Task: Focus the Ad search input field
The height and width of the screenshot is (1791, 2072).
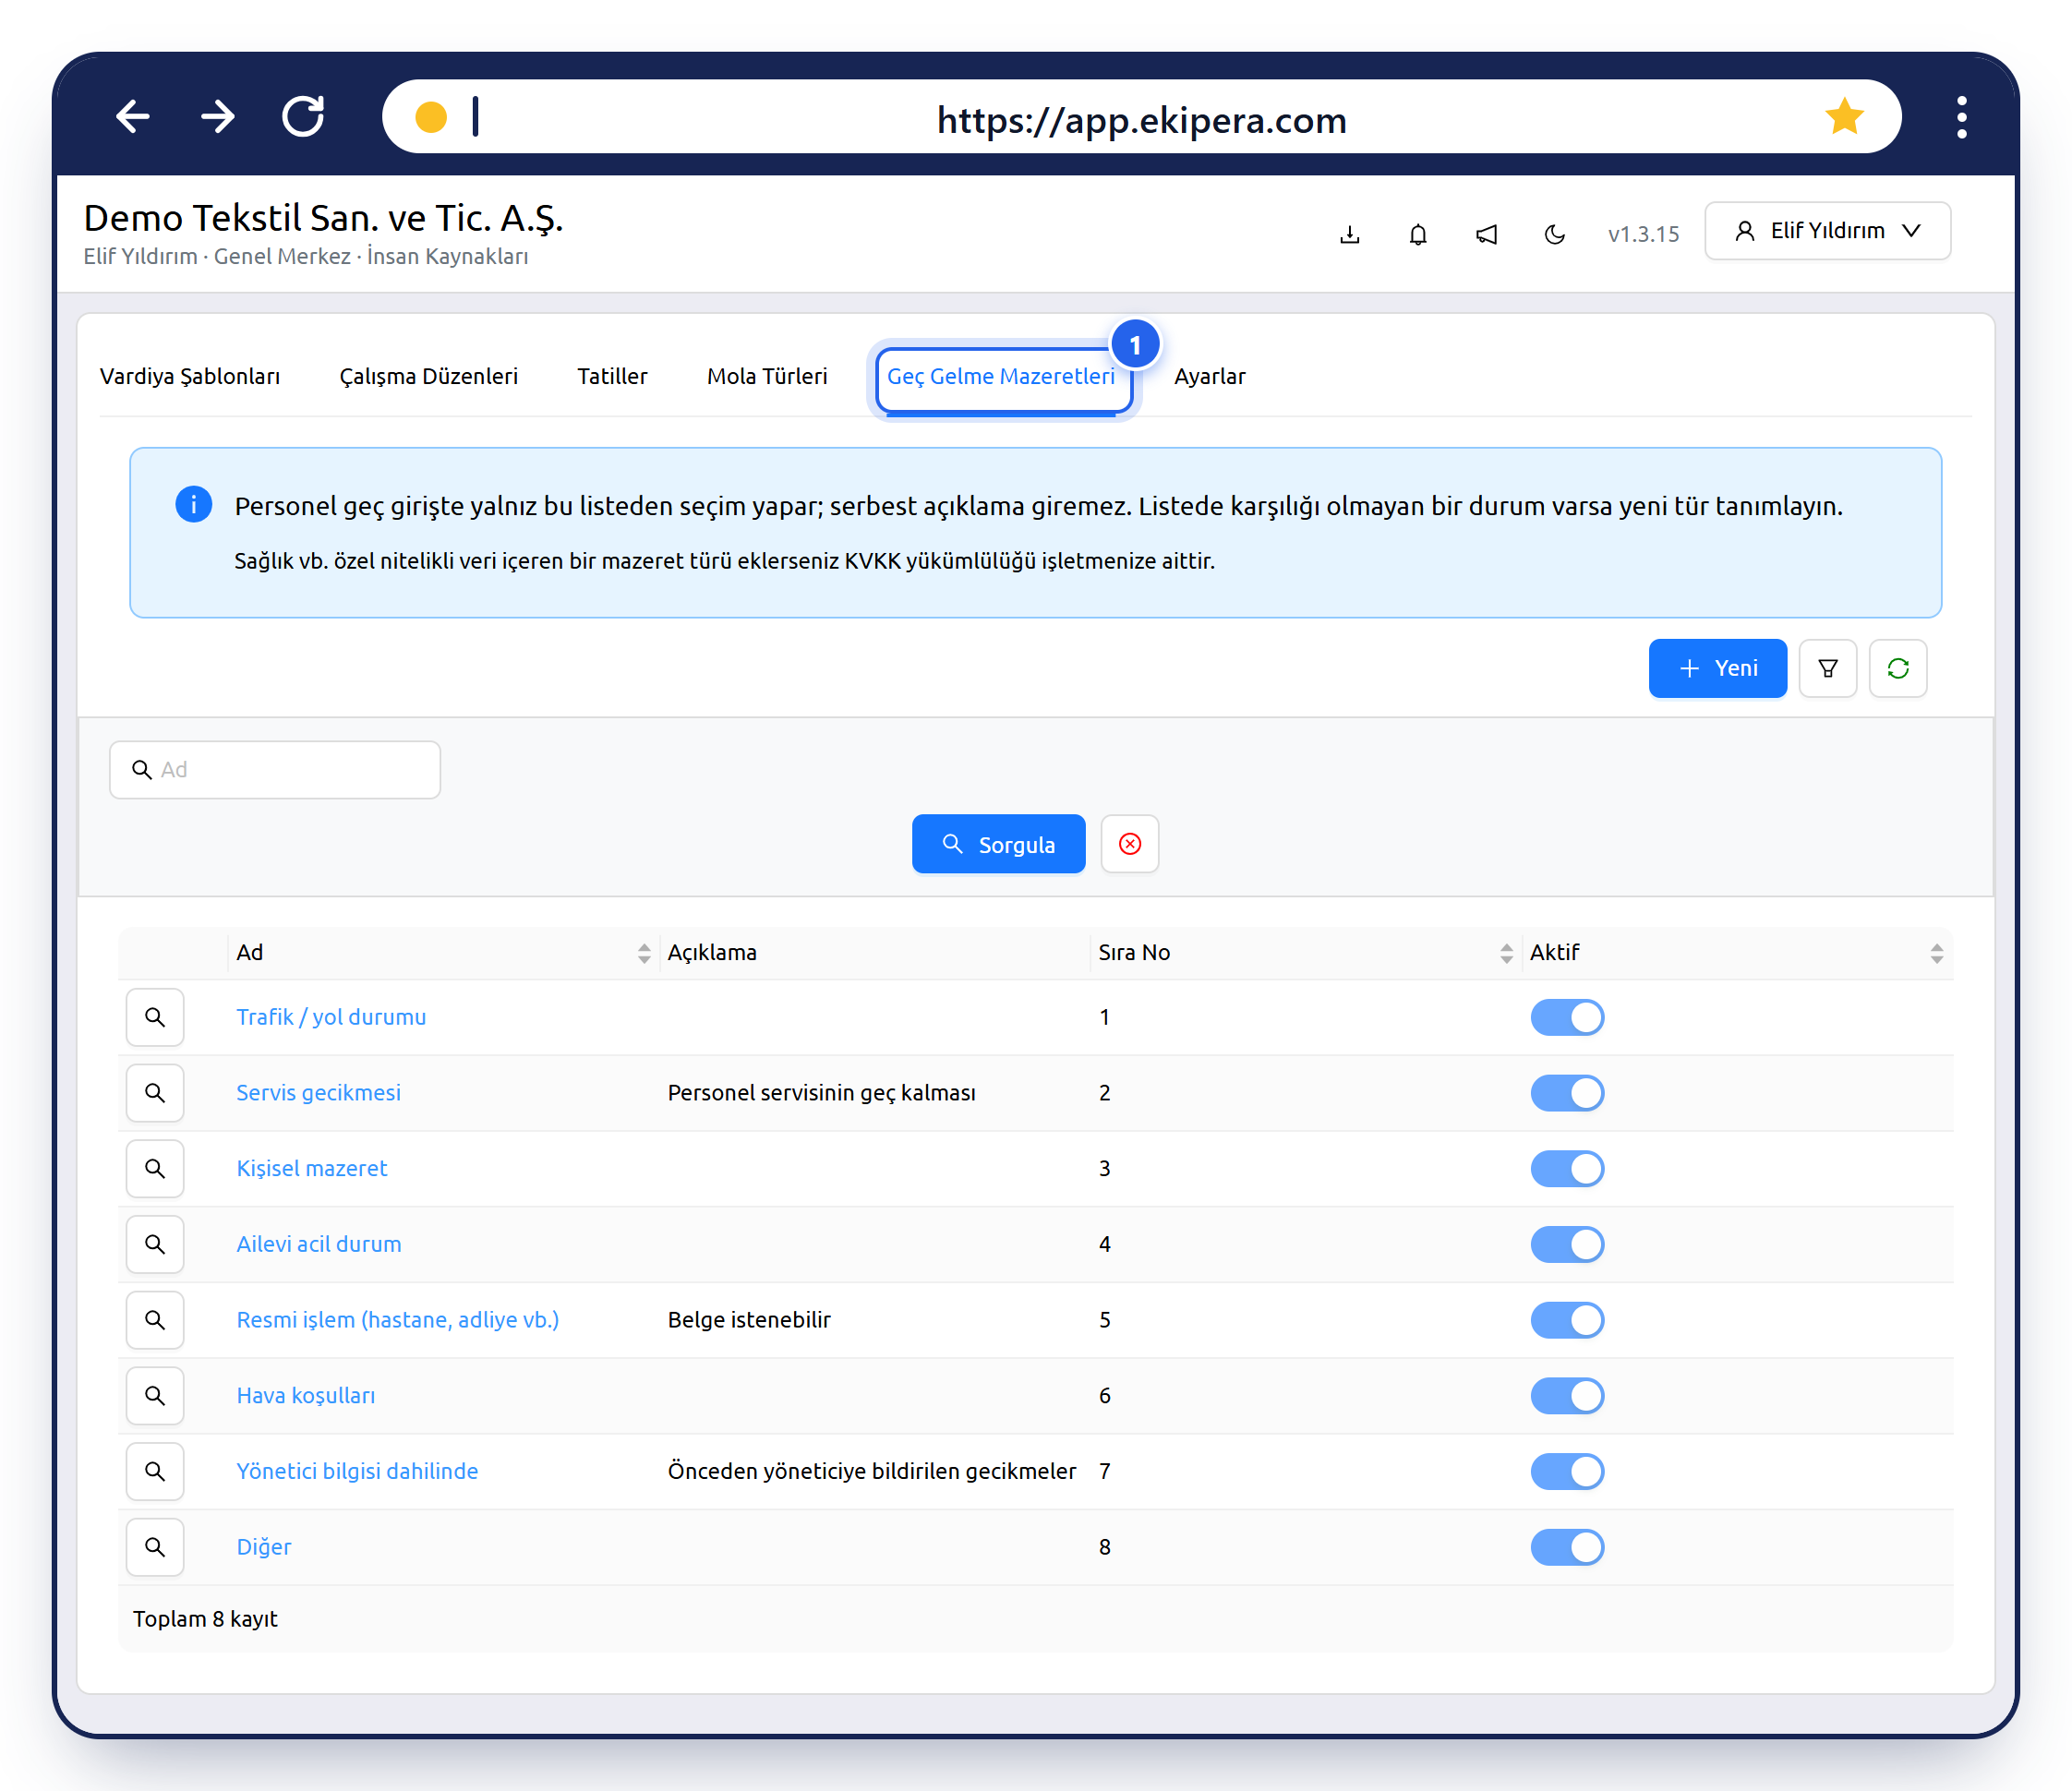Action: click(275, 770)
